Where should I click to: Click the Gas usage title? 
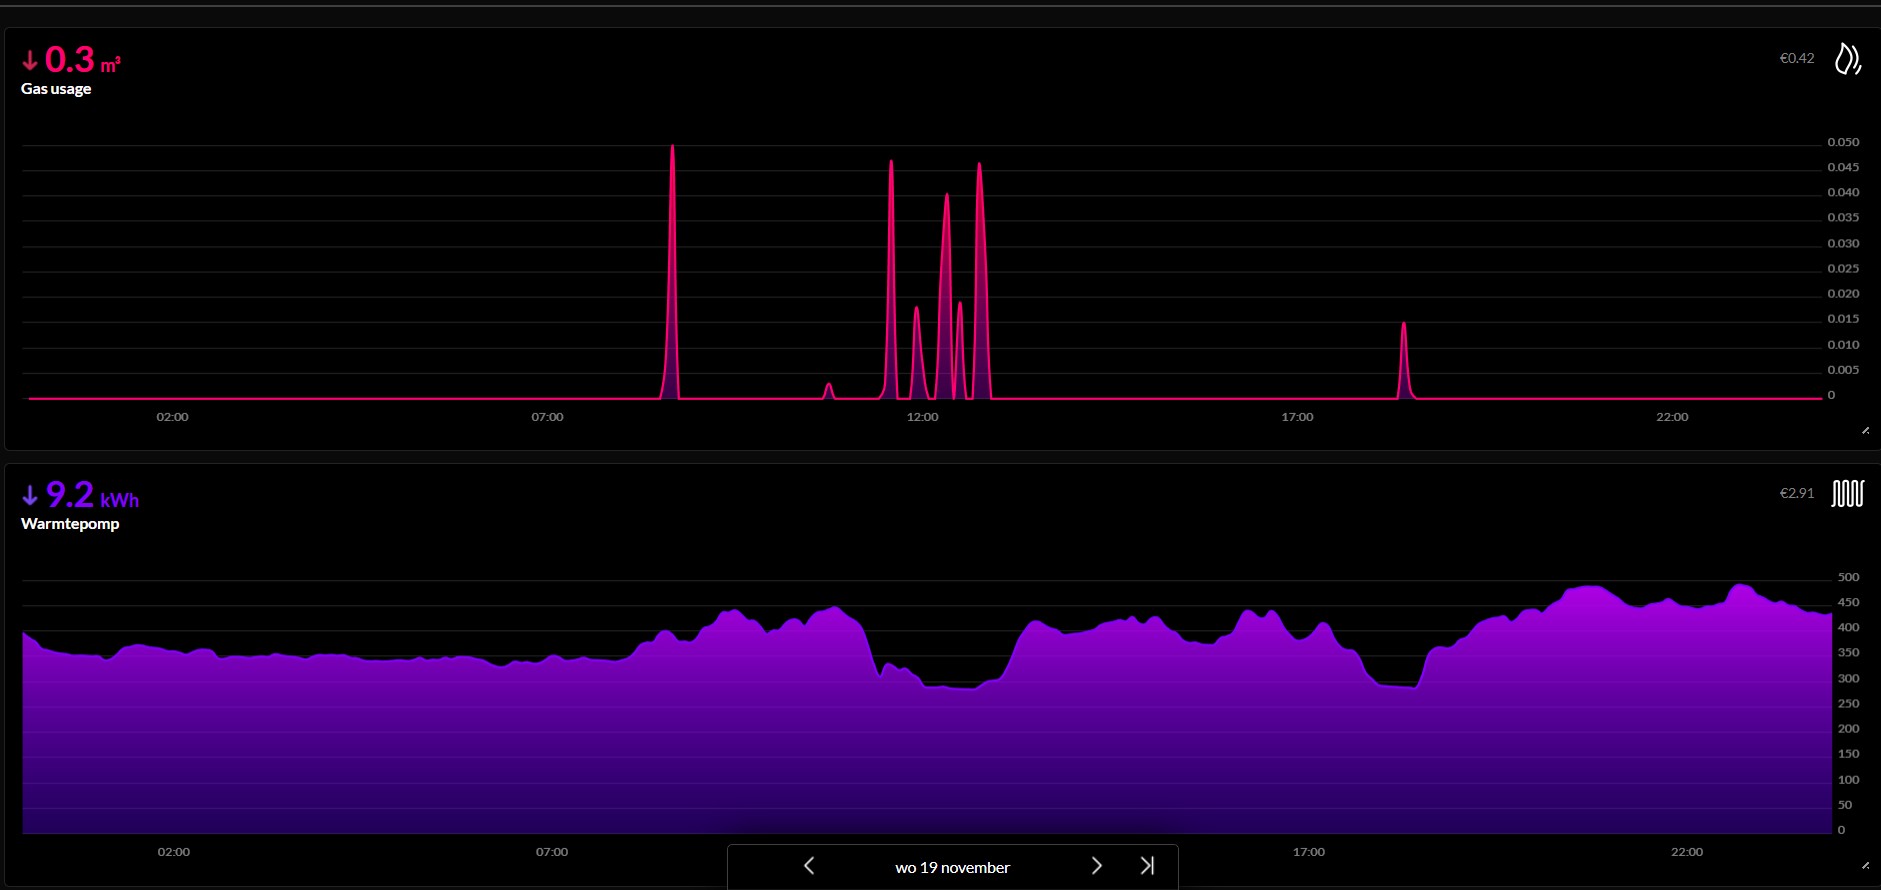pyautogui.click(x=56, y=89)
